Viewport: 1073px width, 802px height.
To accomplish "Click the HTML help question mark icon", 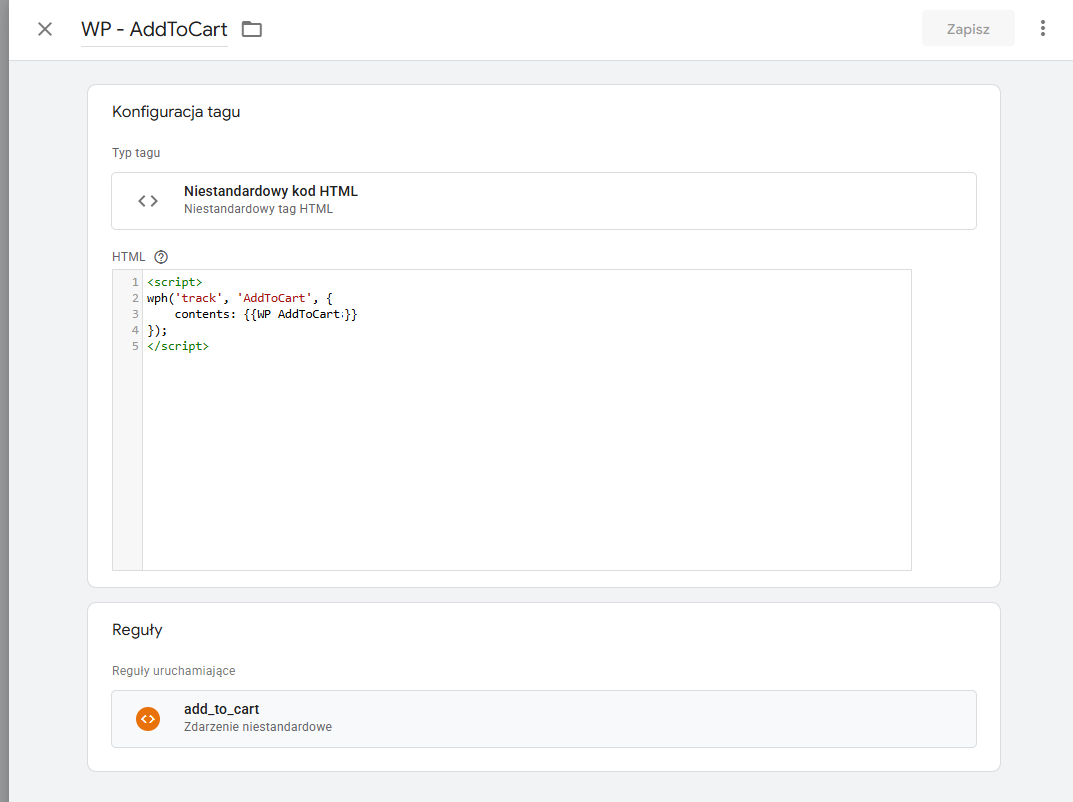I will [161, 257].
